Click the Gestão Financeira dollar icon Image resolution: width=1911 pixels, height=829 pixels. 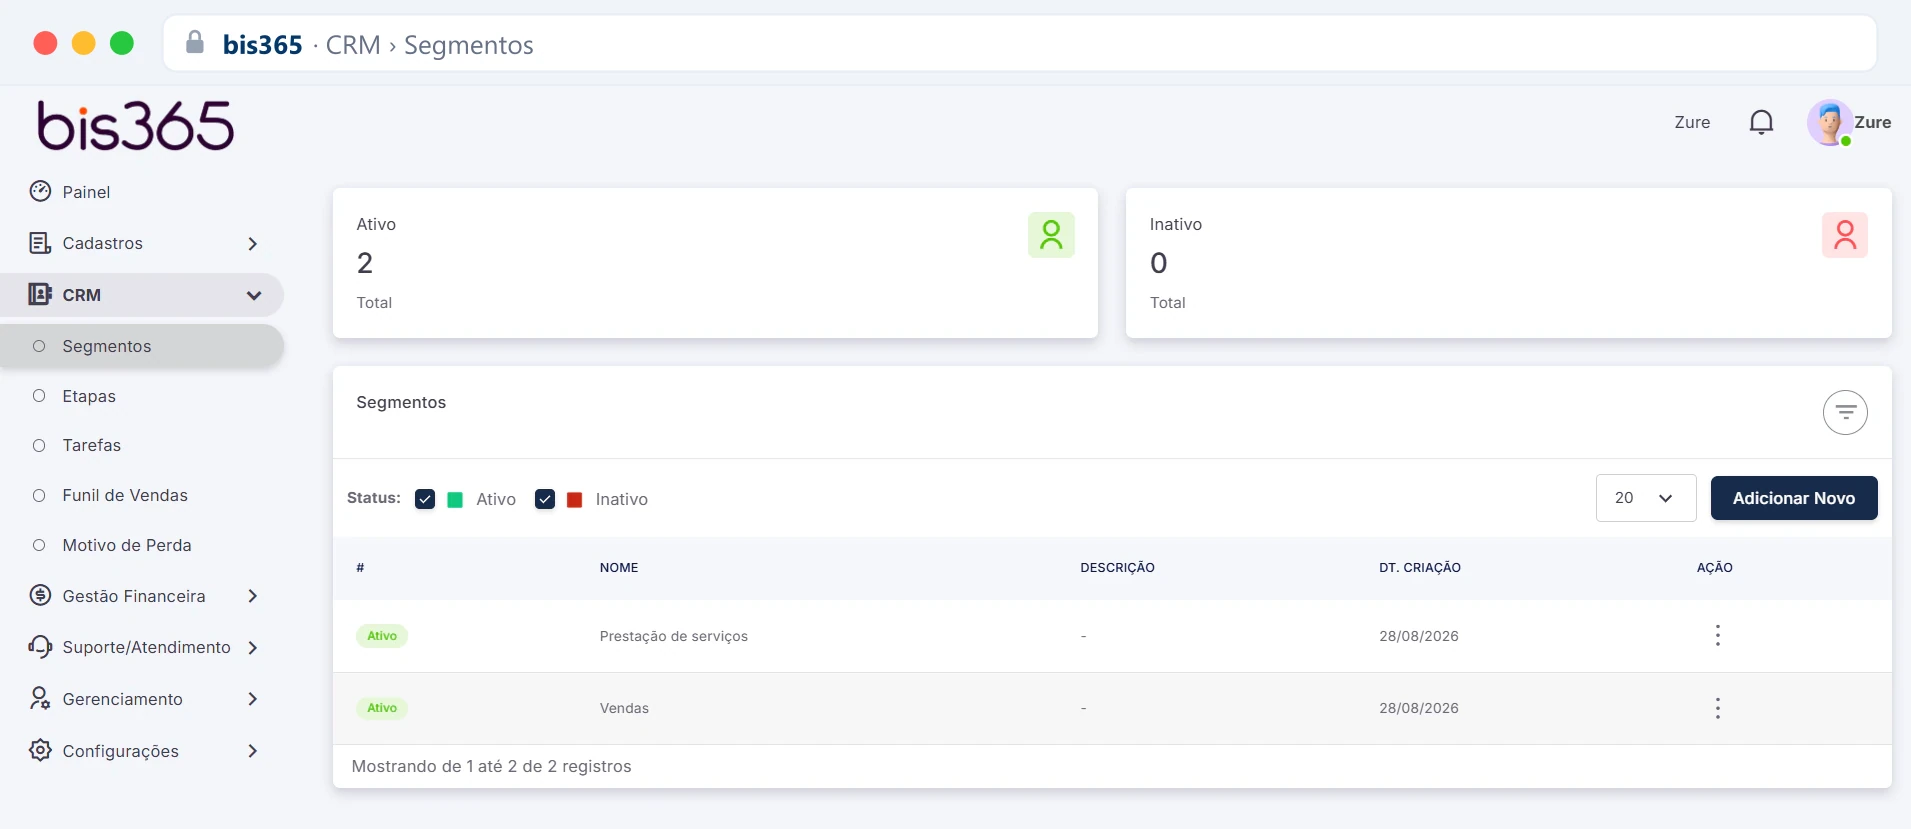pos(40,595)
